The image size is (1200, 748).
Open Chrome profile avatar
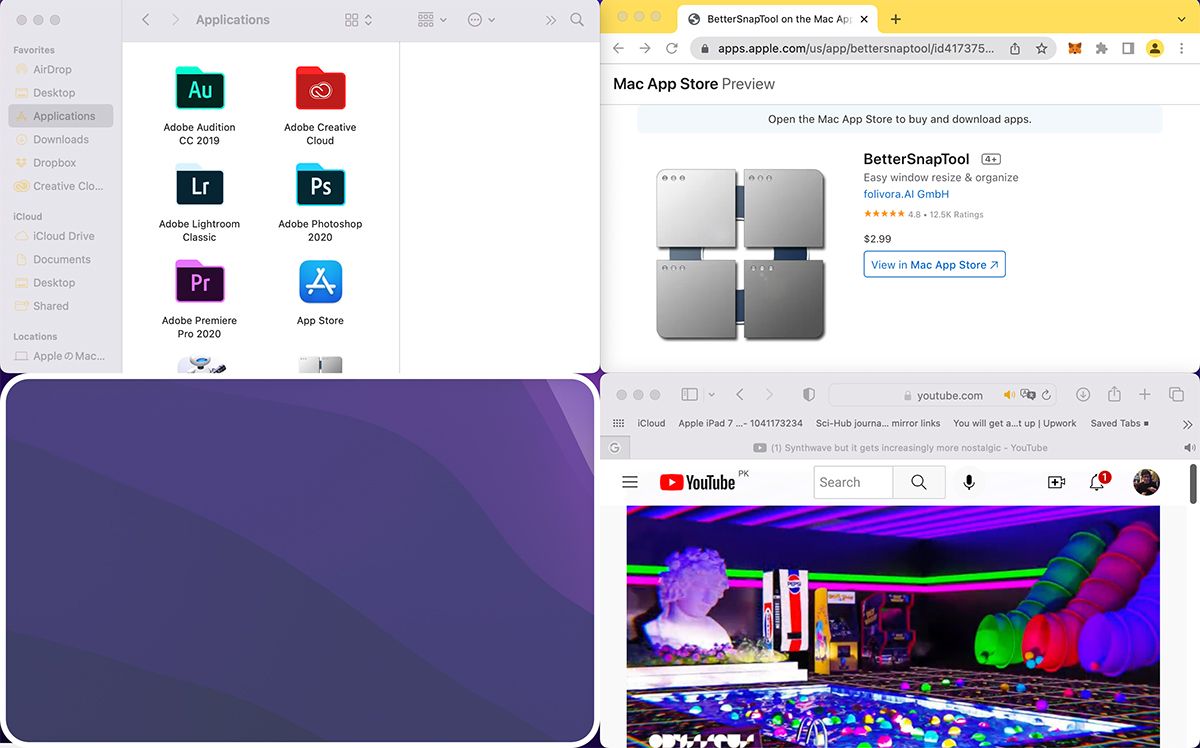[x=1155, y=48]
